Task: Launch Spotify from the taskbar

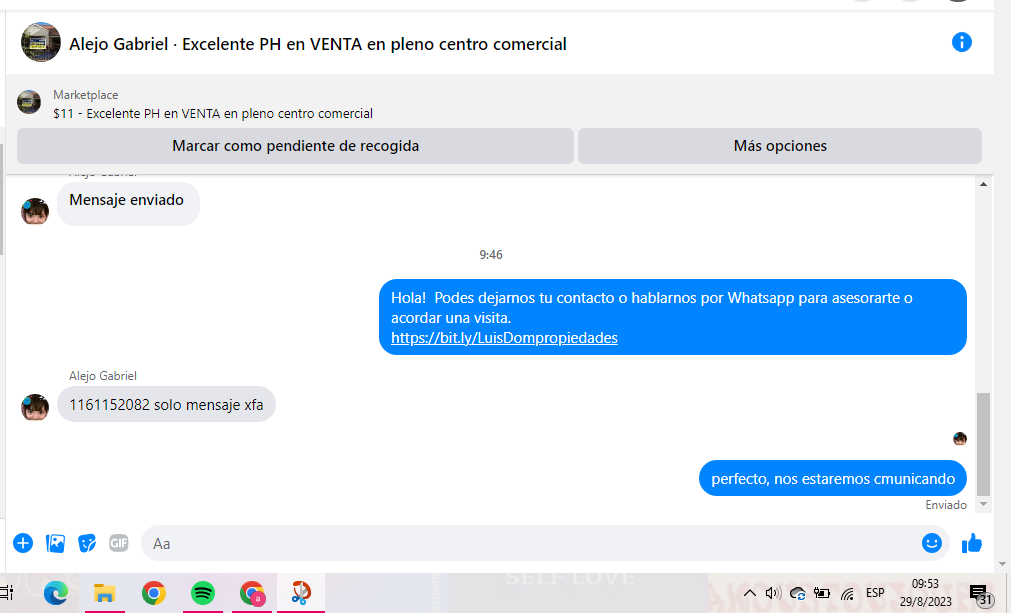Action: [203, 593]
